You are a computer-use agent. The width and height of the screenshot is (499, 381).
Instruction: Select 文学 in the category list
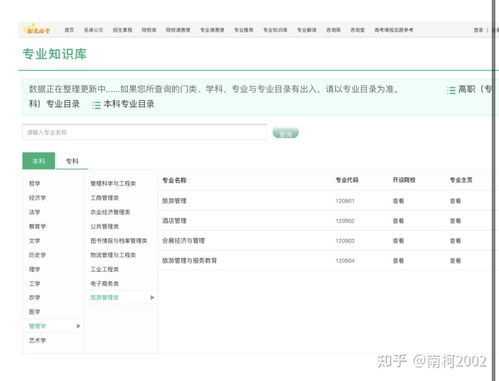point(34,241)
